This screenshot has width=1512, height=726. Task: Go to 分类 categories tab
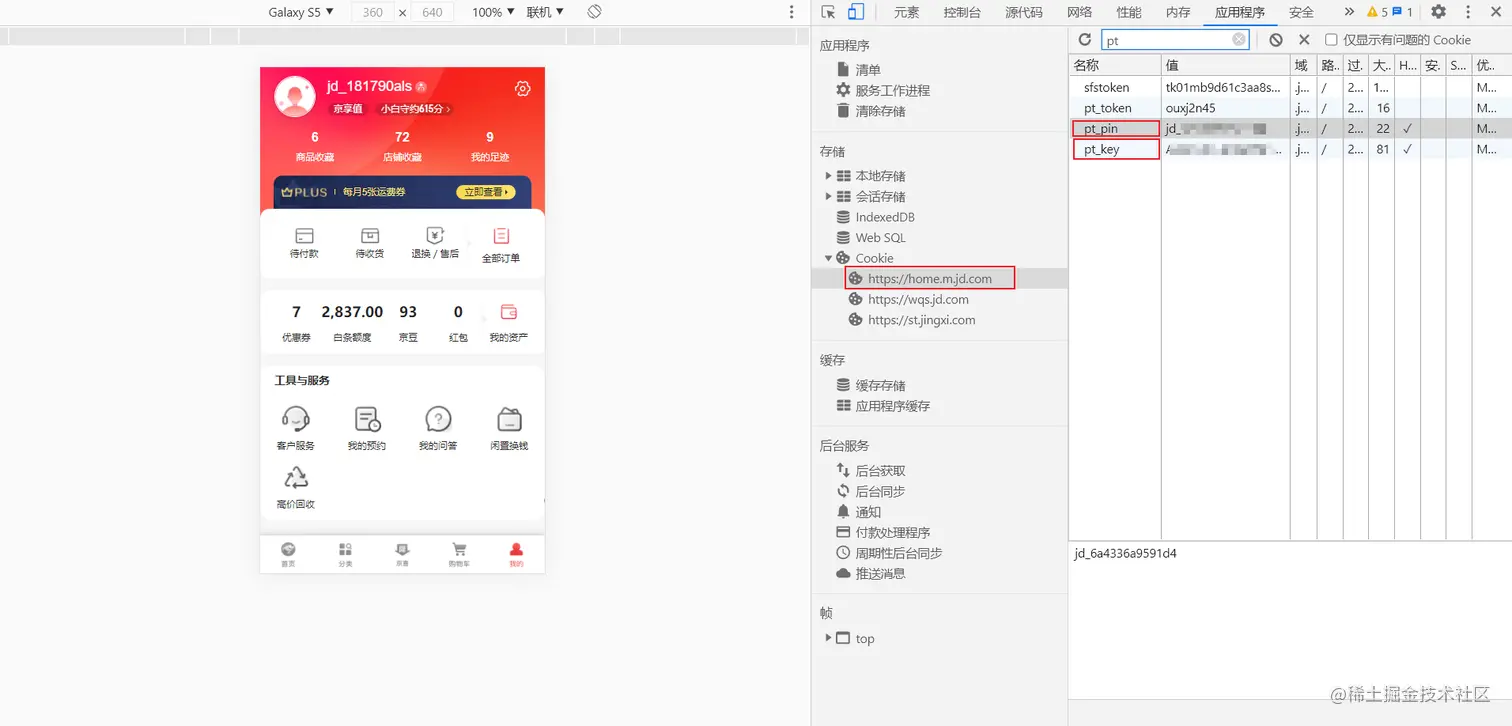(x=345, y=555)
